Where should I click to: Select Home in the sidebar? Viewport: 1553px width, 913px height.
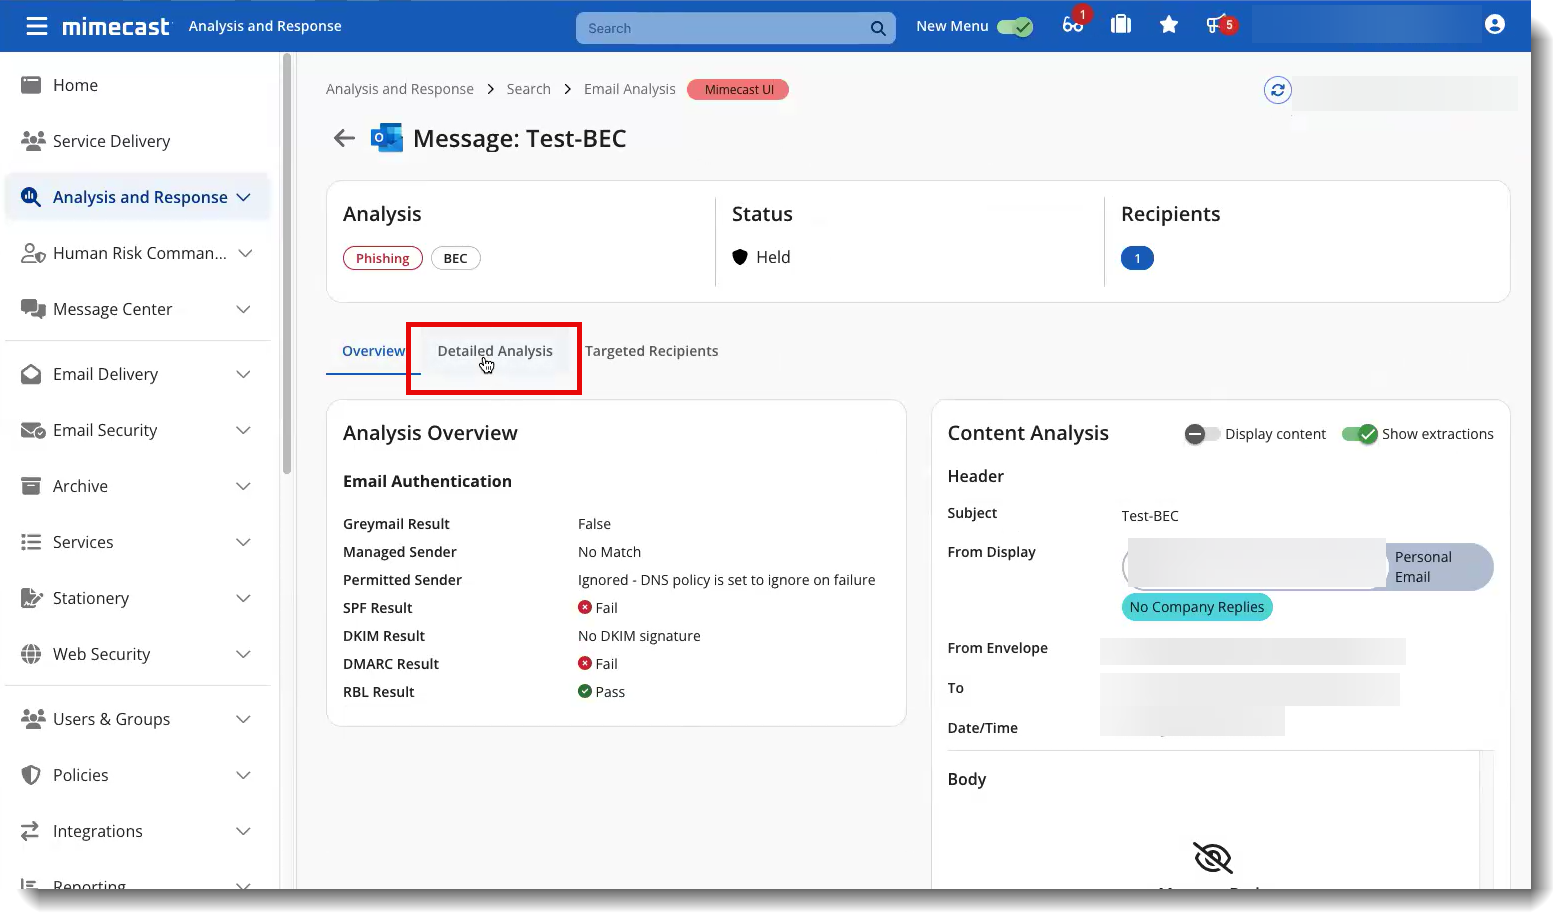pos(76,85)
